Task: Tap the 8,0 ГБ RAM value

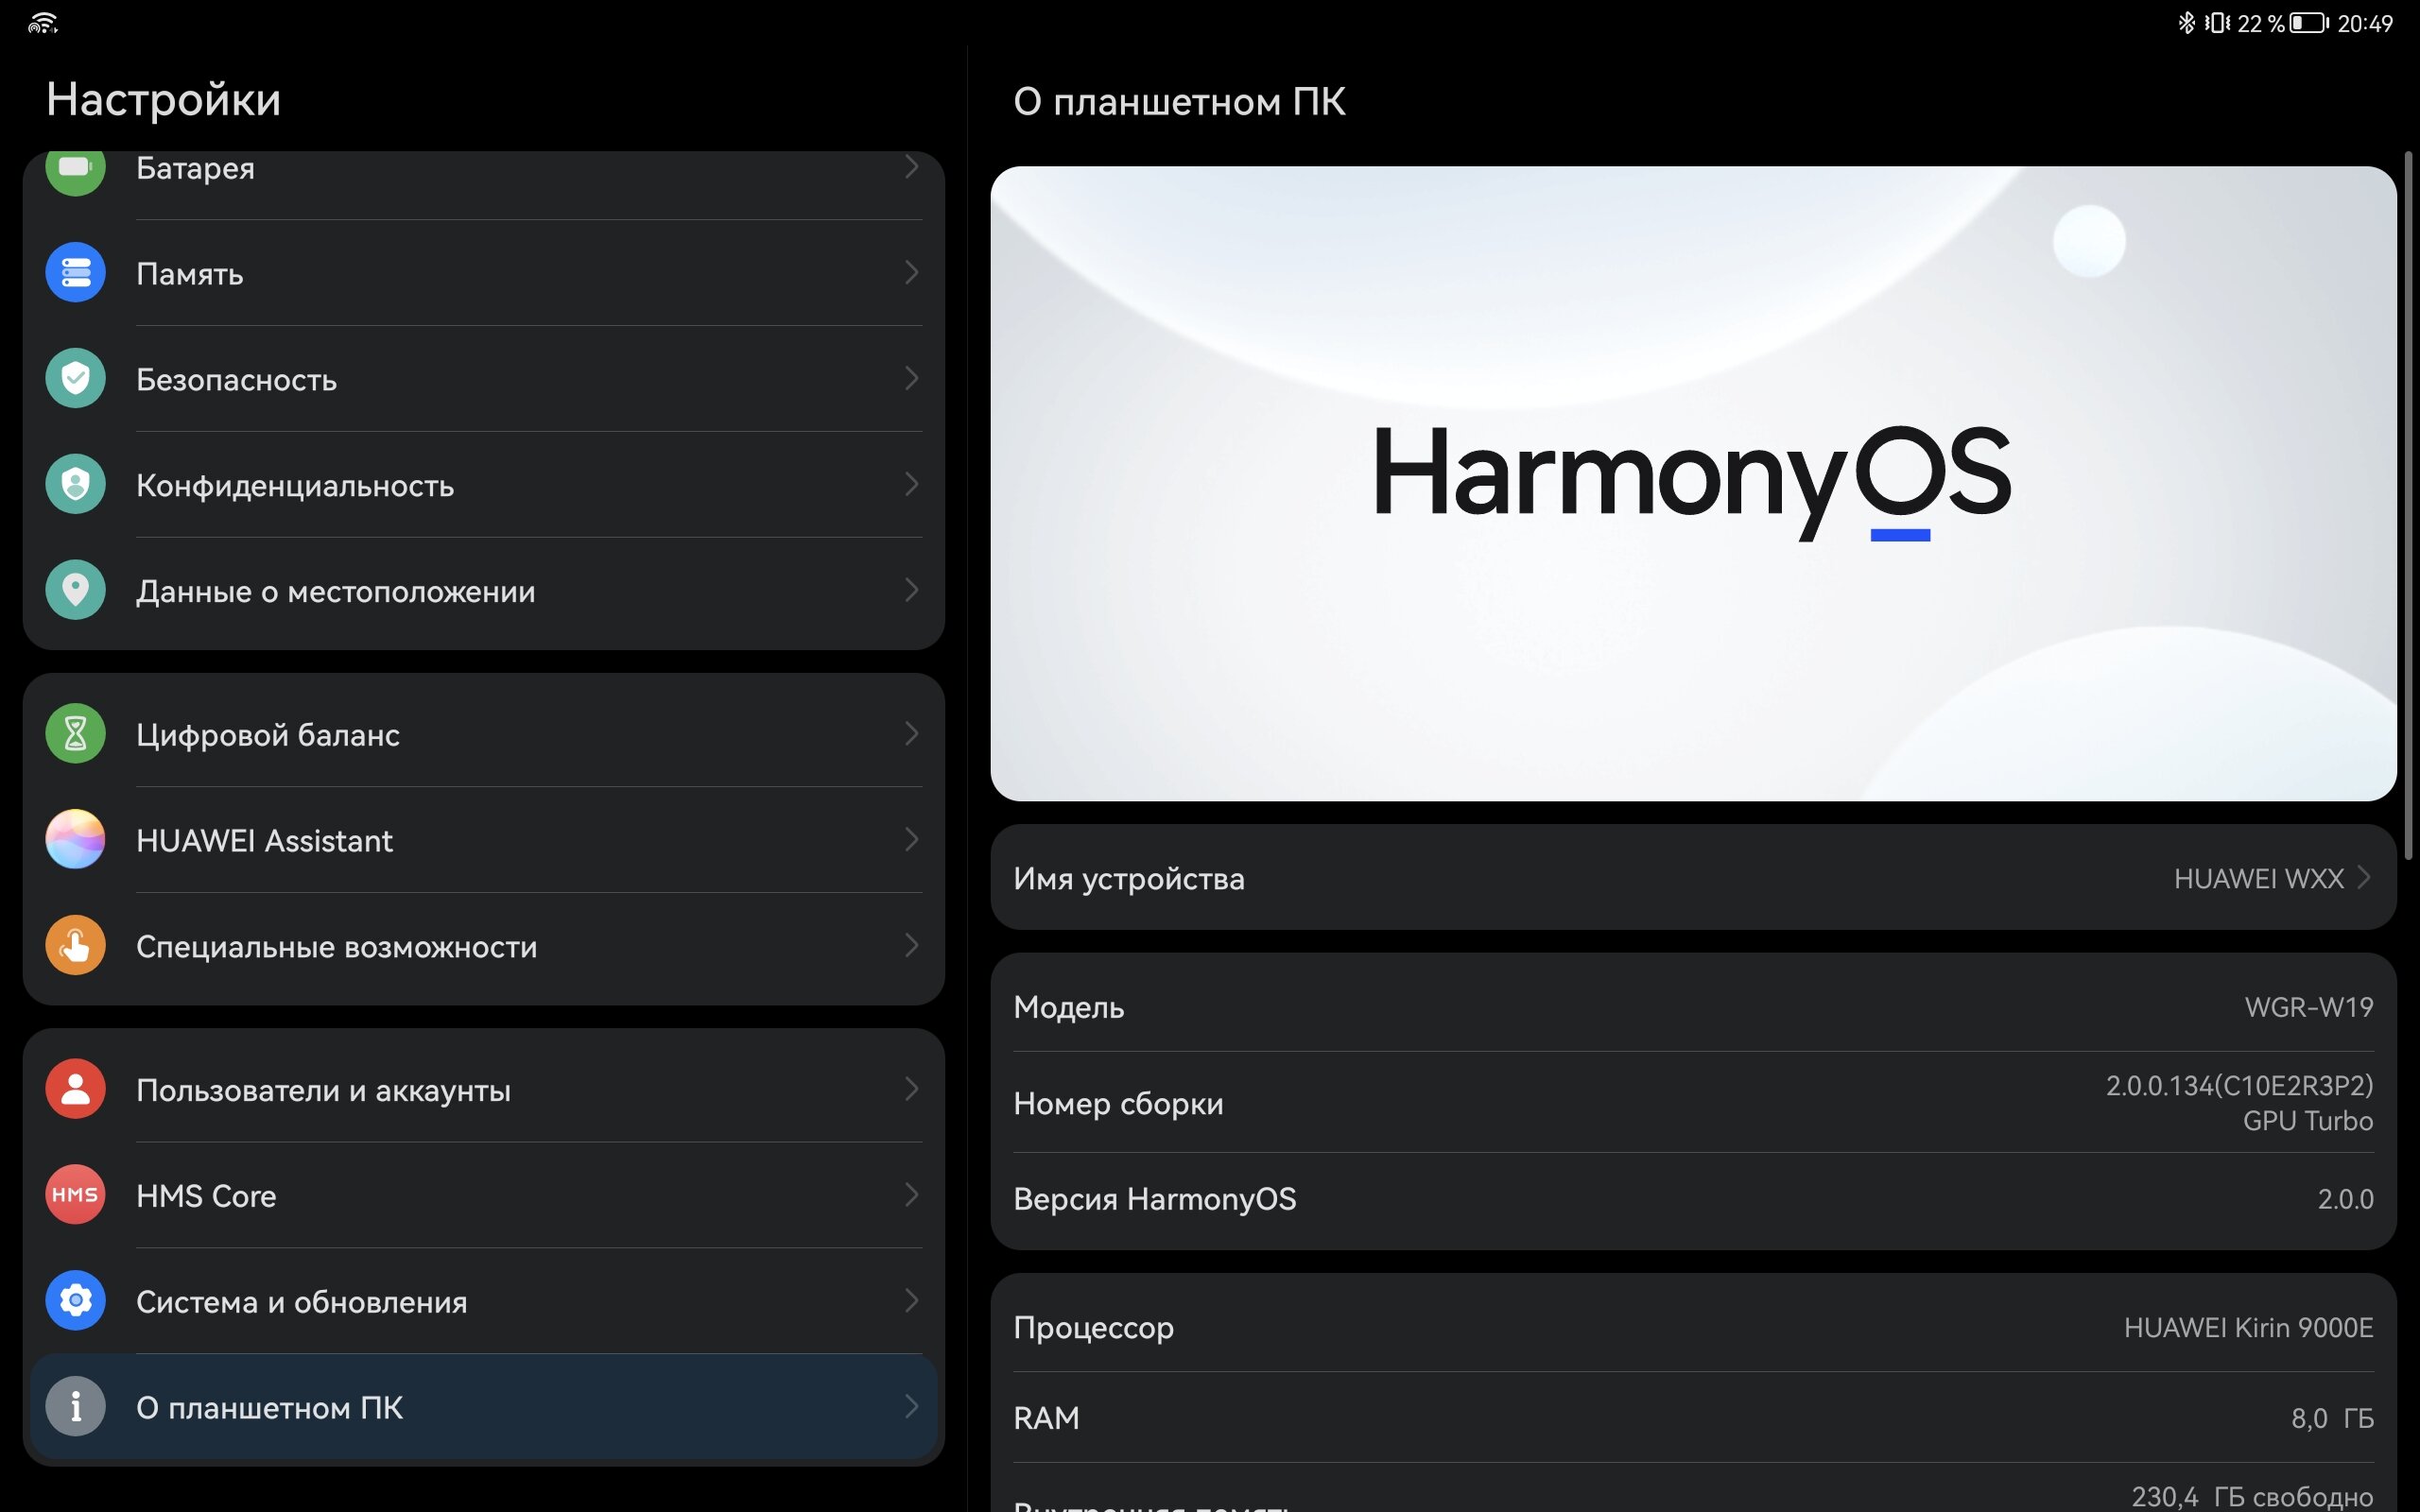Action: click(x=2332, y=1418)
